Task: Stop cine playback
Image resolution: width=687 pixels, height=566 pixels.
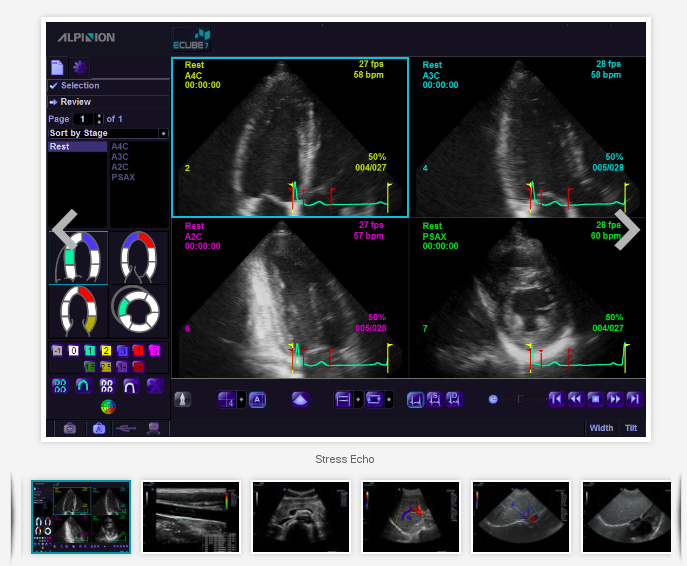Action: [595, 399]
